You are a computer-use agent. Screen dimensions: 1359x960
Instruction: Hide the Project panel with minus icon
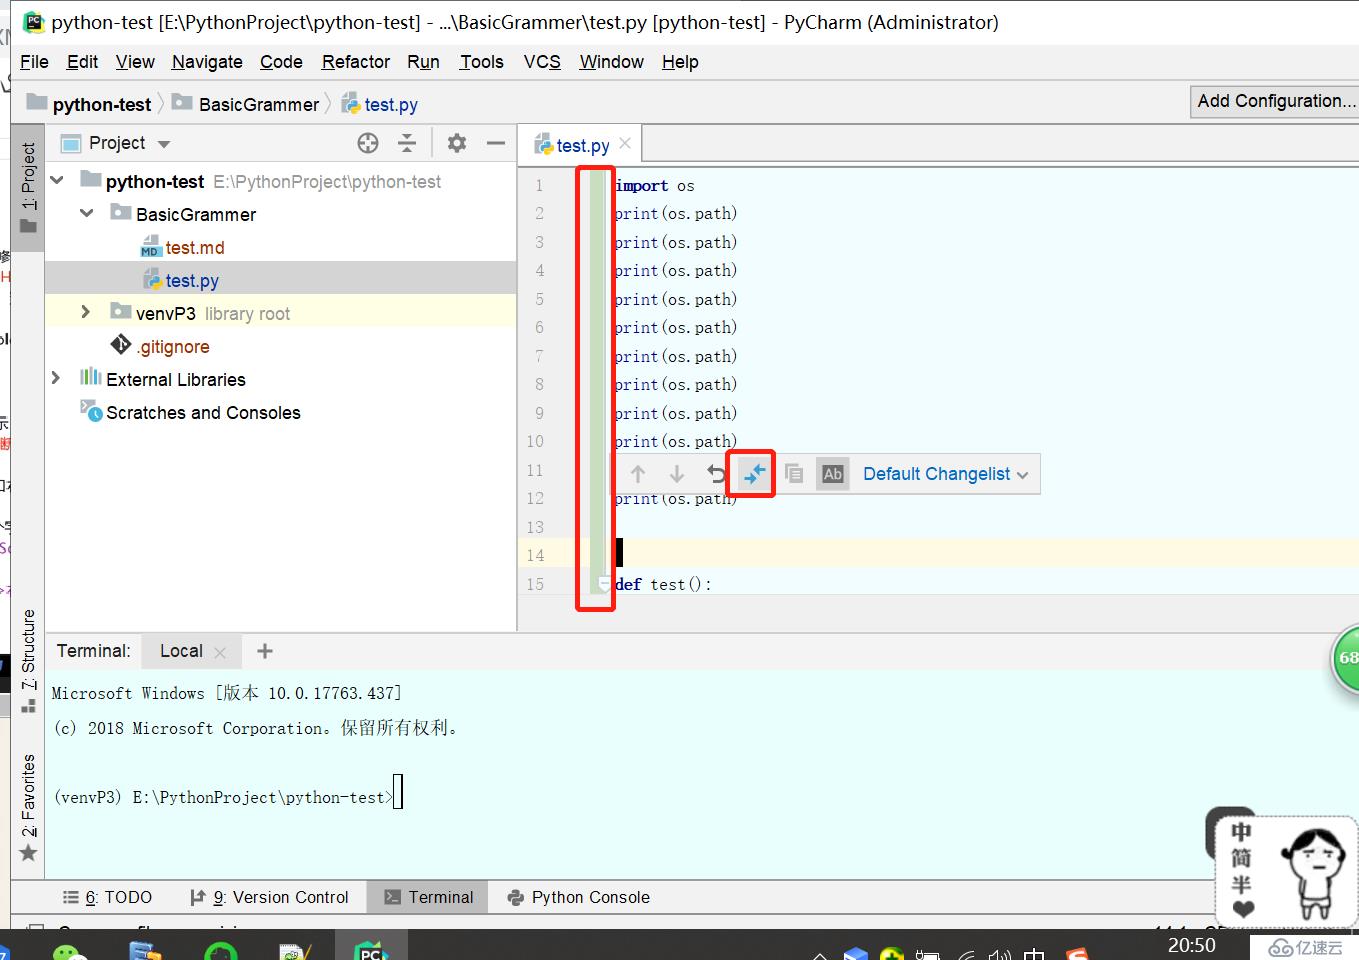coord(496,143)
